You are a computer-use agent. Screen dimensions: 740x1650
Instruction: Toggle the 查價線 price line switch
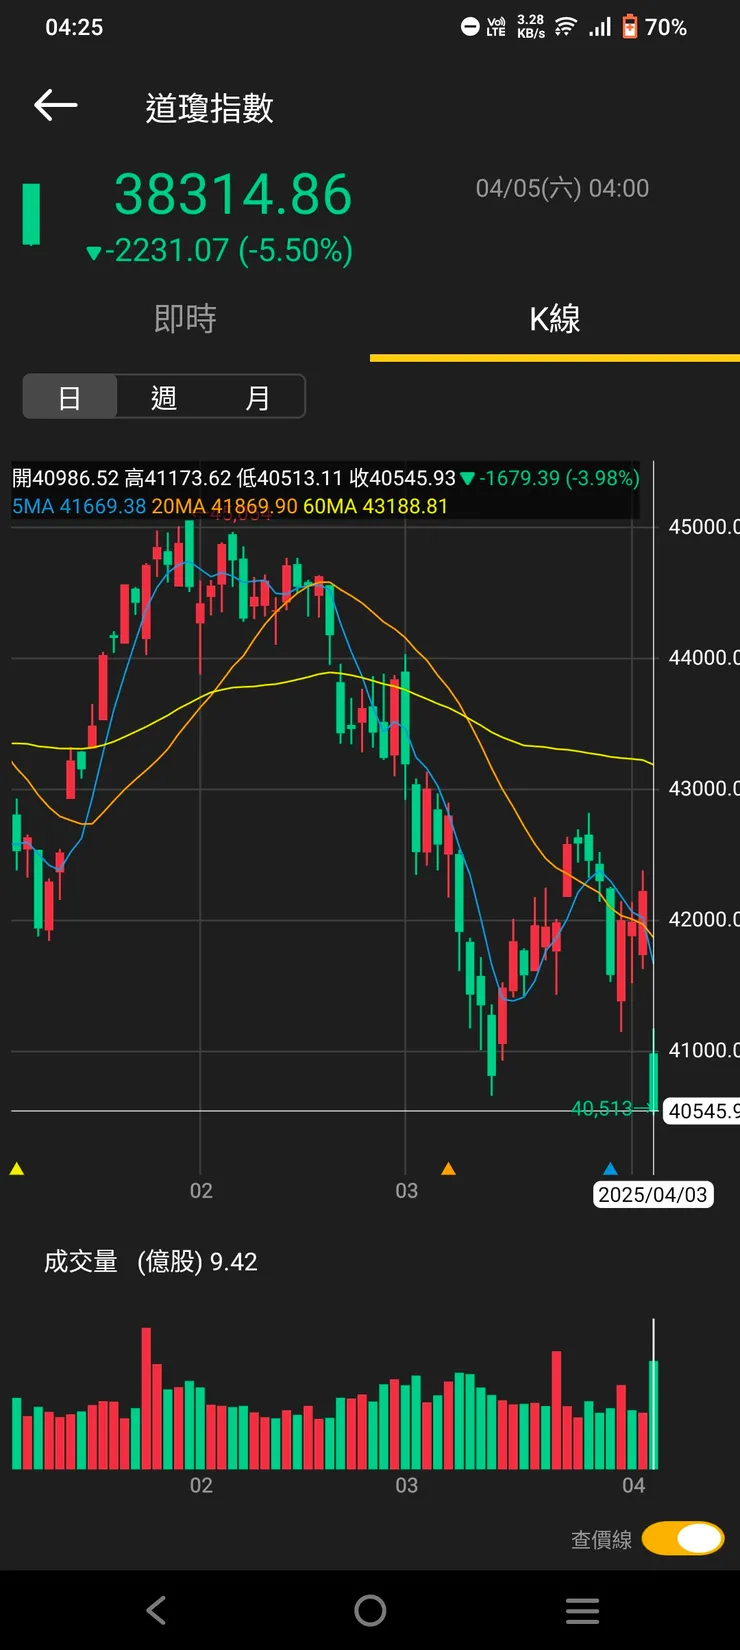click(683, 1538)
